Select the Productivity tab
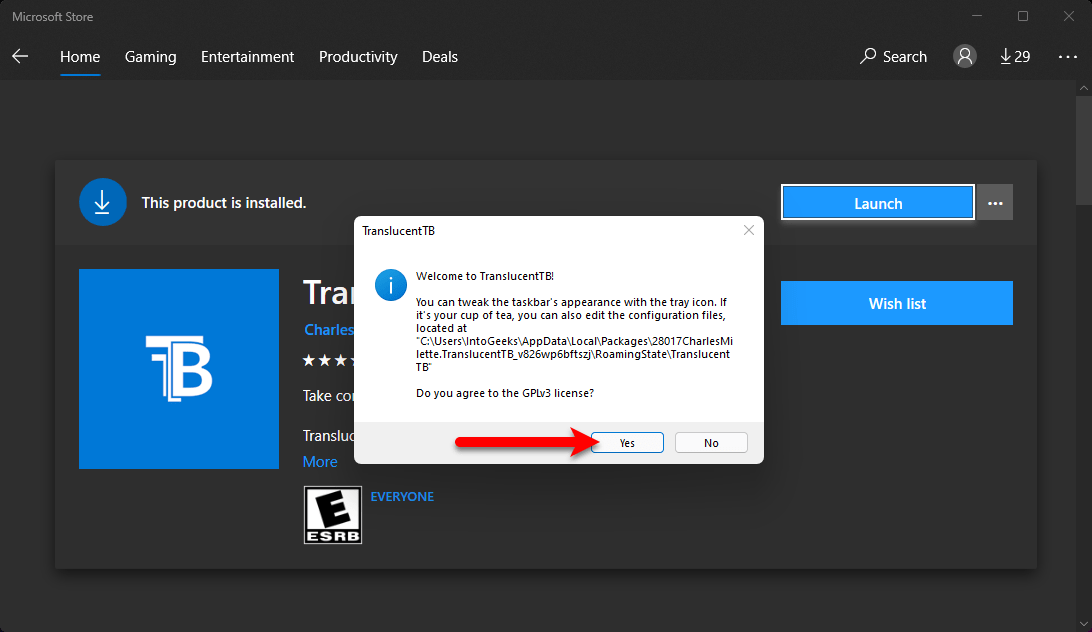Screen dimensions: 1092x632 [x=358, y=56]
